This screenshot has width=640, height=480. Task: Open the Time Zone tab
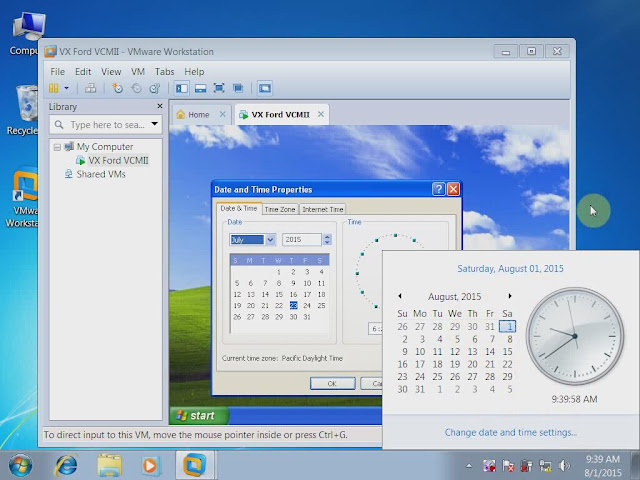(280, 209)
